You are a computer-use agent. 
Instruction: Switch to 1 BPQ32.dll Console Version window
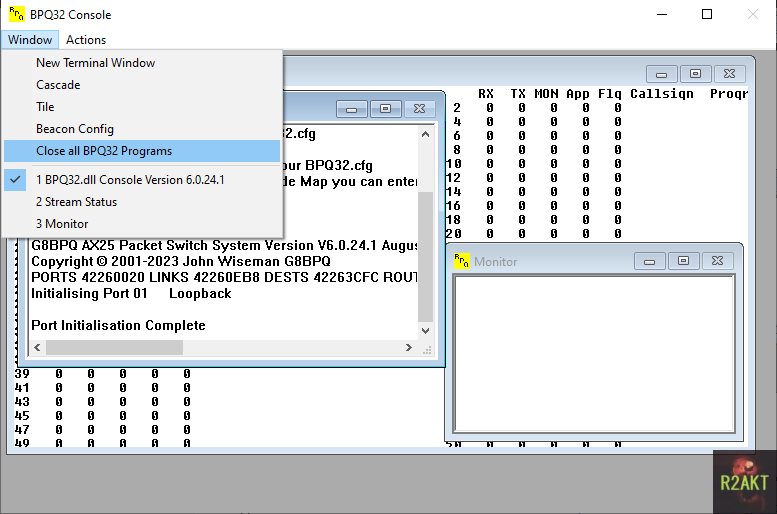[142, 180]
